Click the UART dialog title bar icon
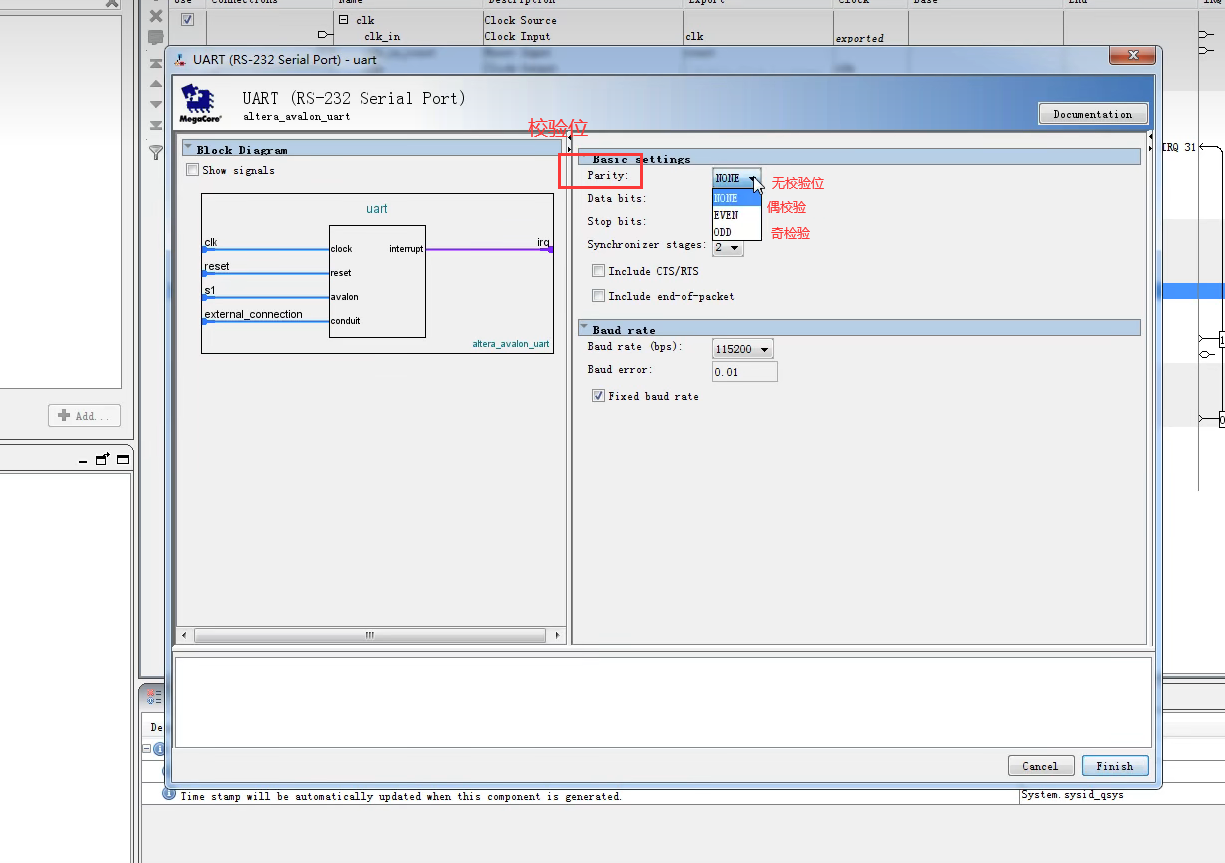 coord(180,60)
